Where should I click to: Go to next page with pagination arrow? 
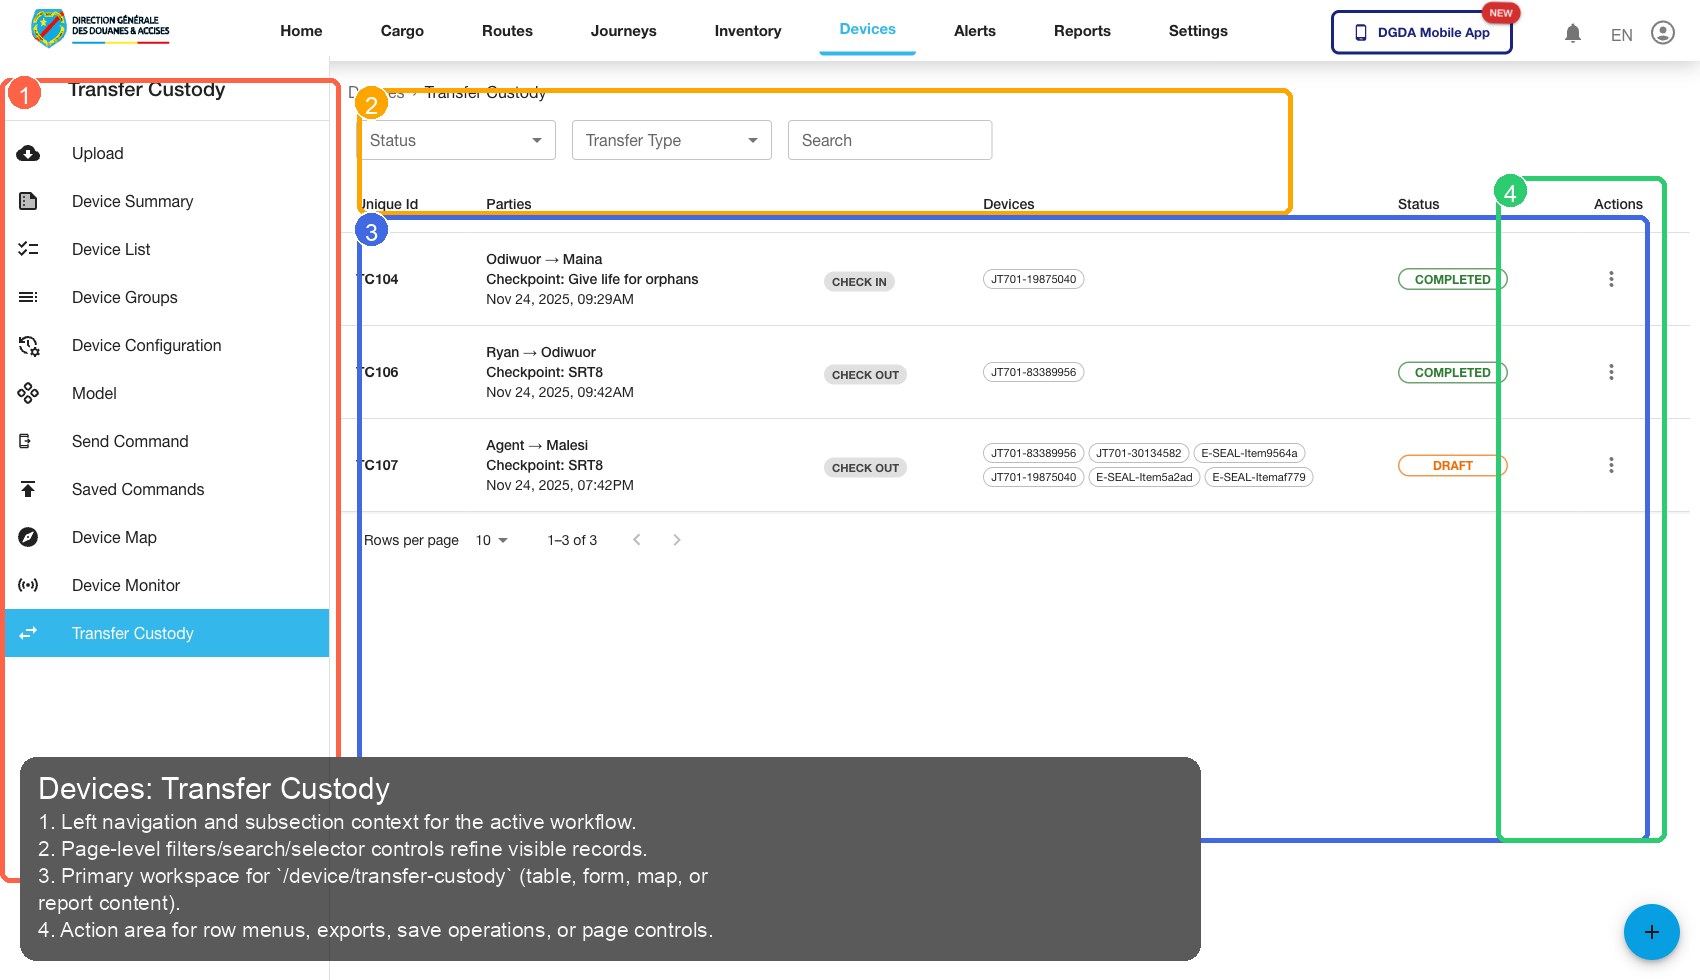677,540
